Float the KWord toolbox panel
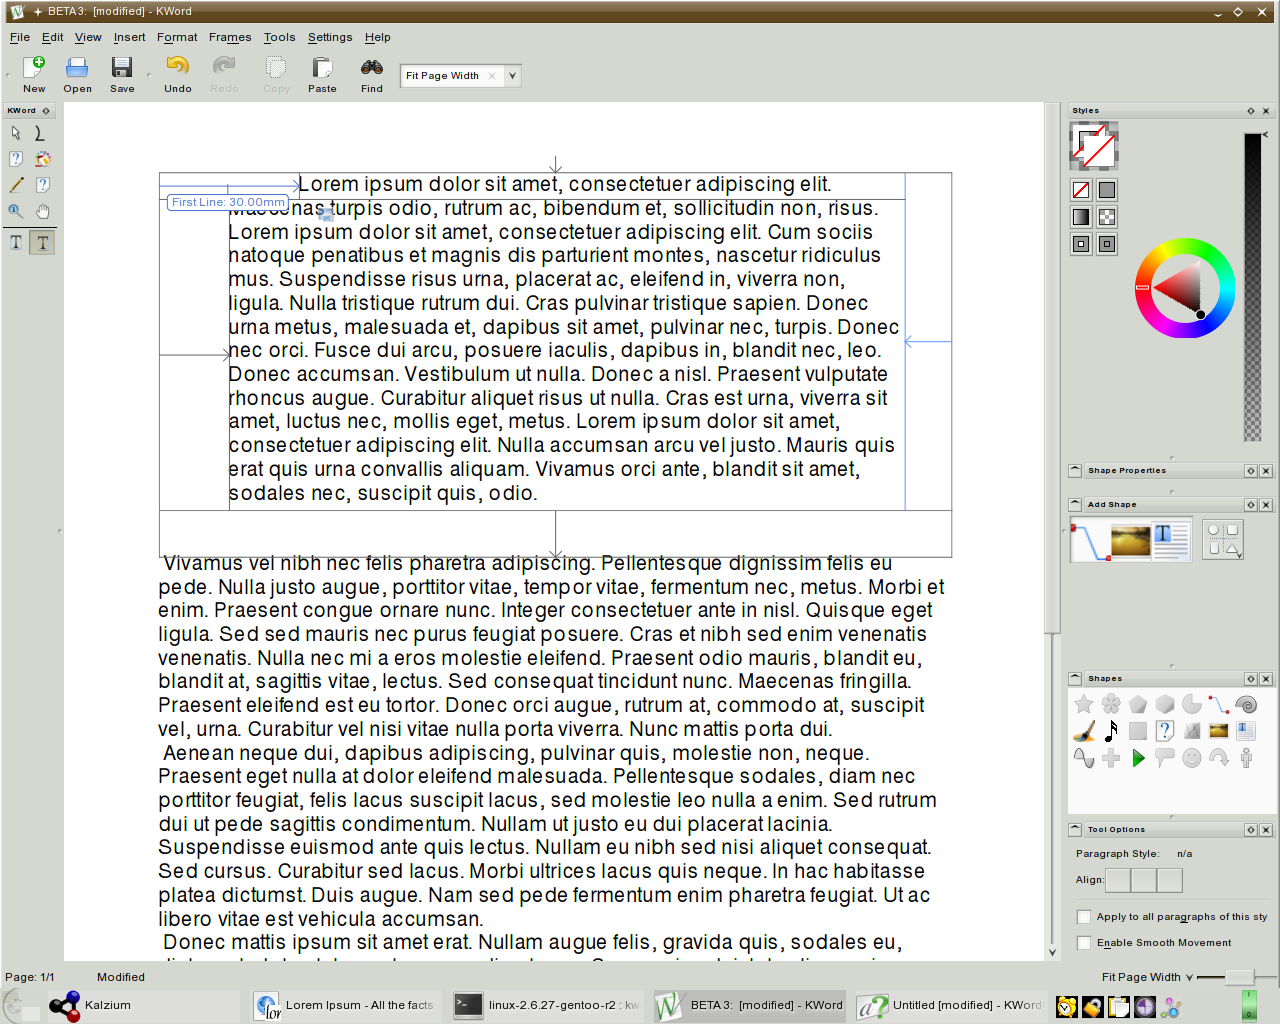Screen dimensions: 1280x1024 pyautogui.click(x=46, y=111)
